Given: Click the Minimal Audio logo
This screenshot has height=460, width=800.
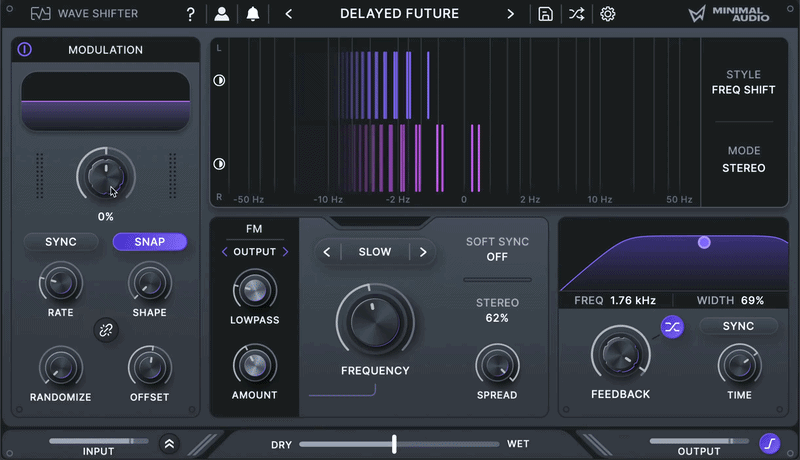Looking at the screenshot, I should pyautogui.click(x=729, y=14).
